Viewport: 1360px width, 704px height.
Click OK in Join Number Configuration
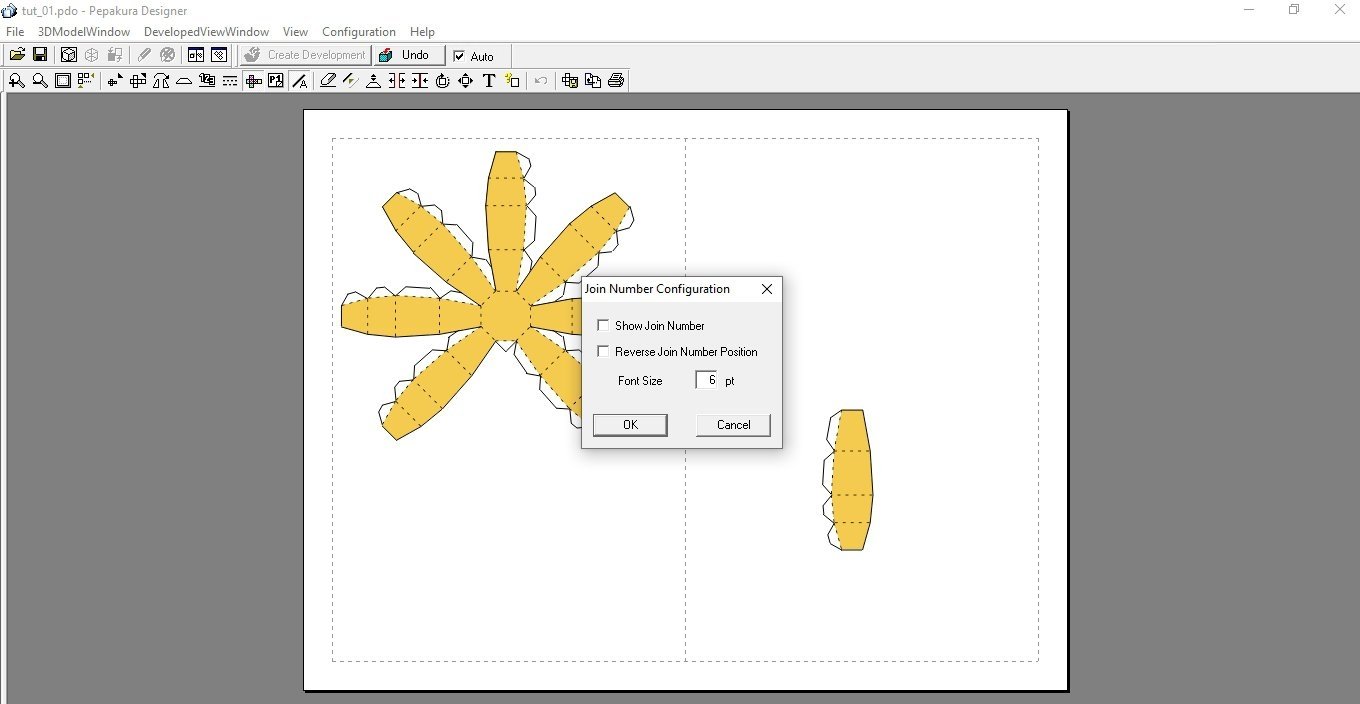(630, 425)
